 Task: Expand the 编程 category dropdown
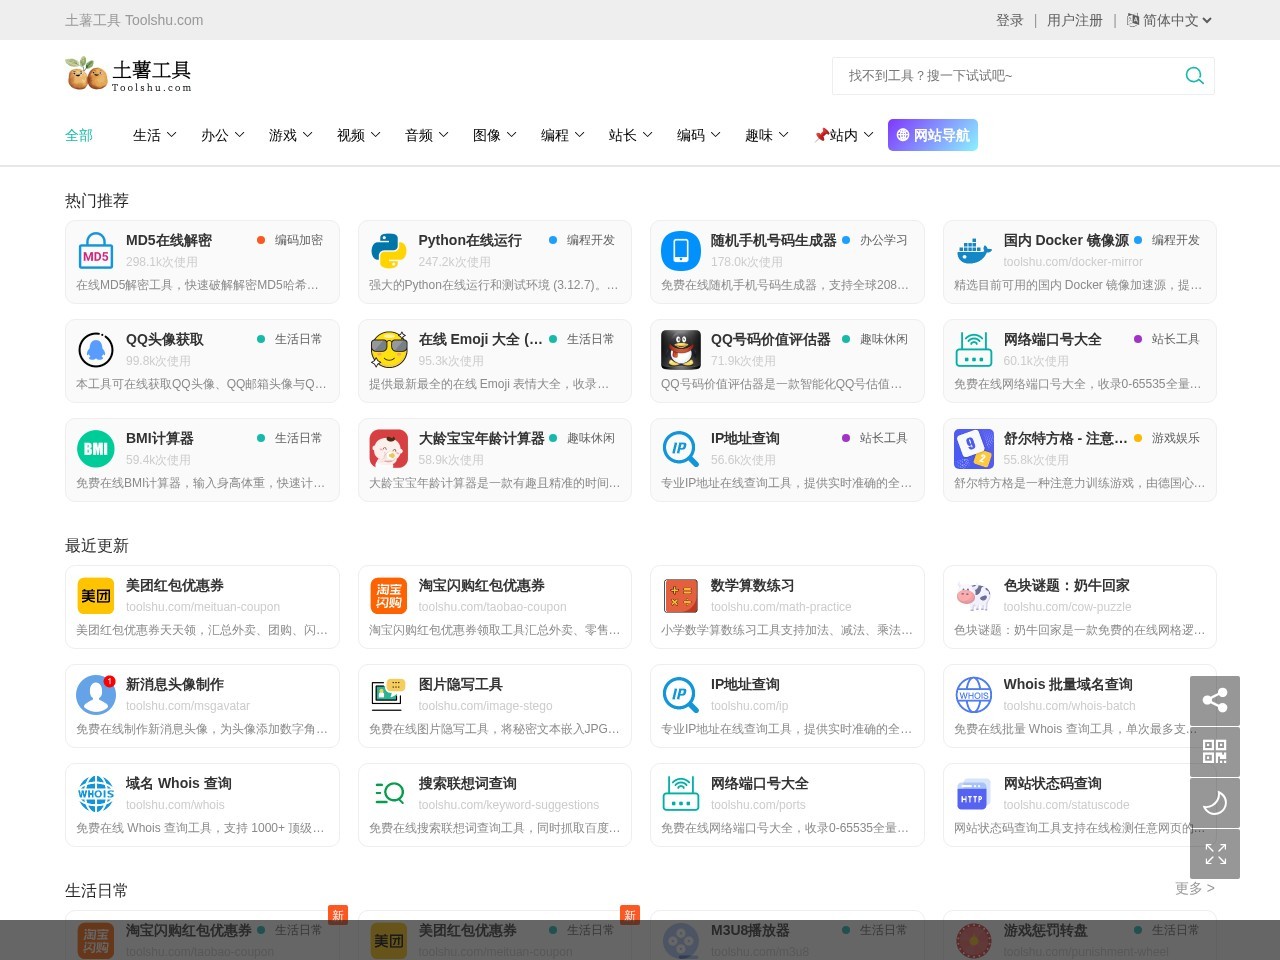click(x=563, y=135)
